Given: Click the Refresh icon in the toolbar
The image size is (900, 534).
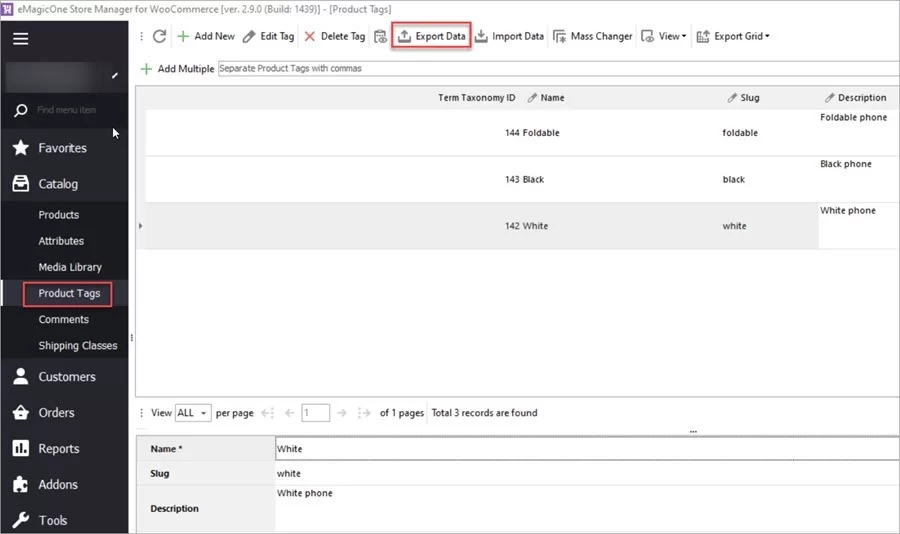Looking at the screenshot, I should tap(160, 36).
